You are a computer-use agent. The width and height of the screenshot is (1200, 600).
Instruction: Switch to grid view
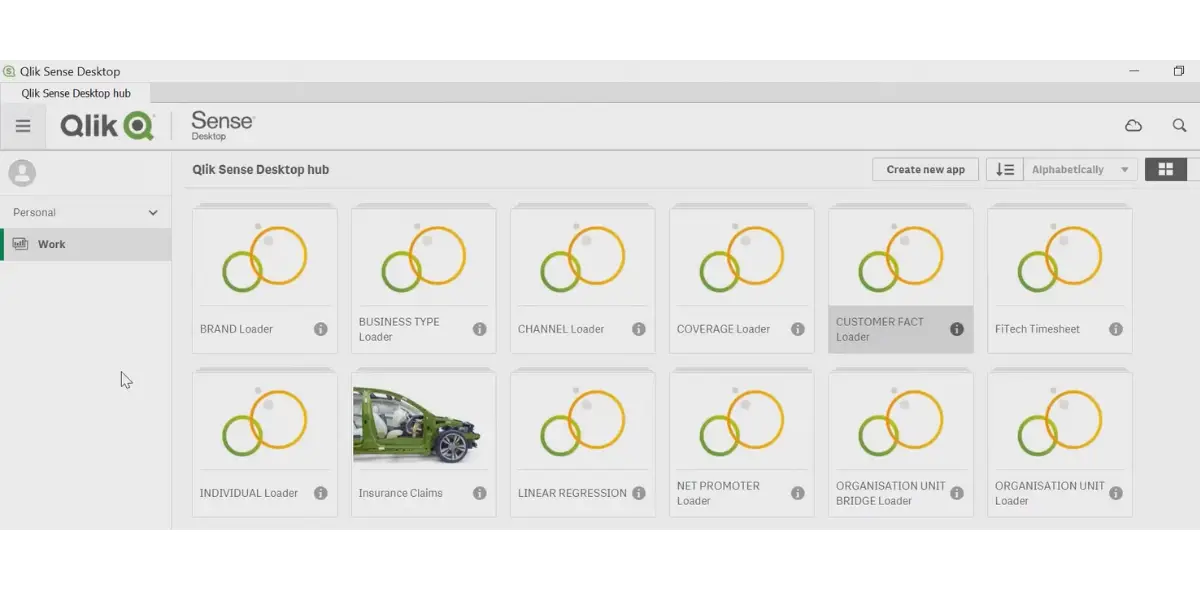click(x=1165, y=170)
